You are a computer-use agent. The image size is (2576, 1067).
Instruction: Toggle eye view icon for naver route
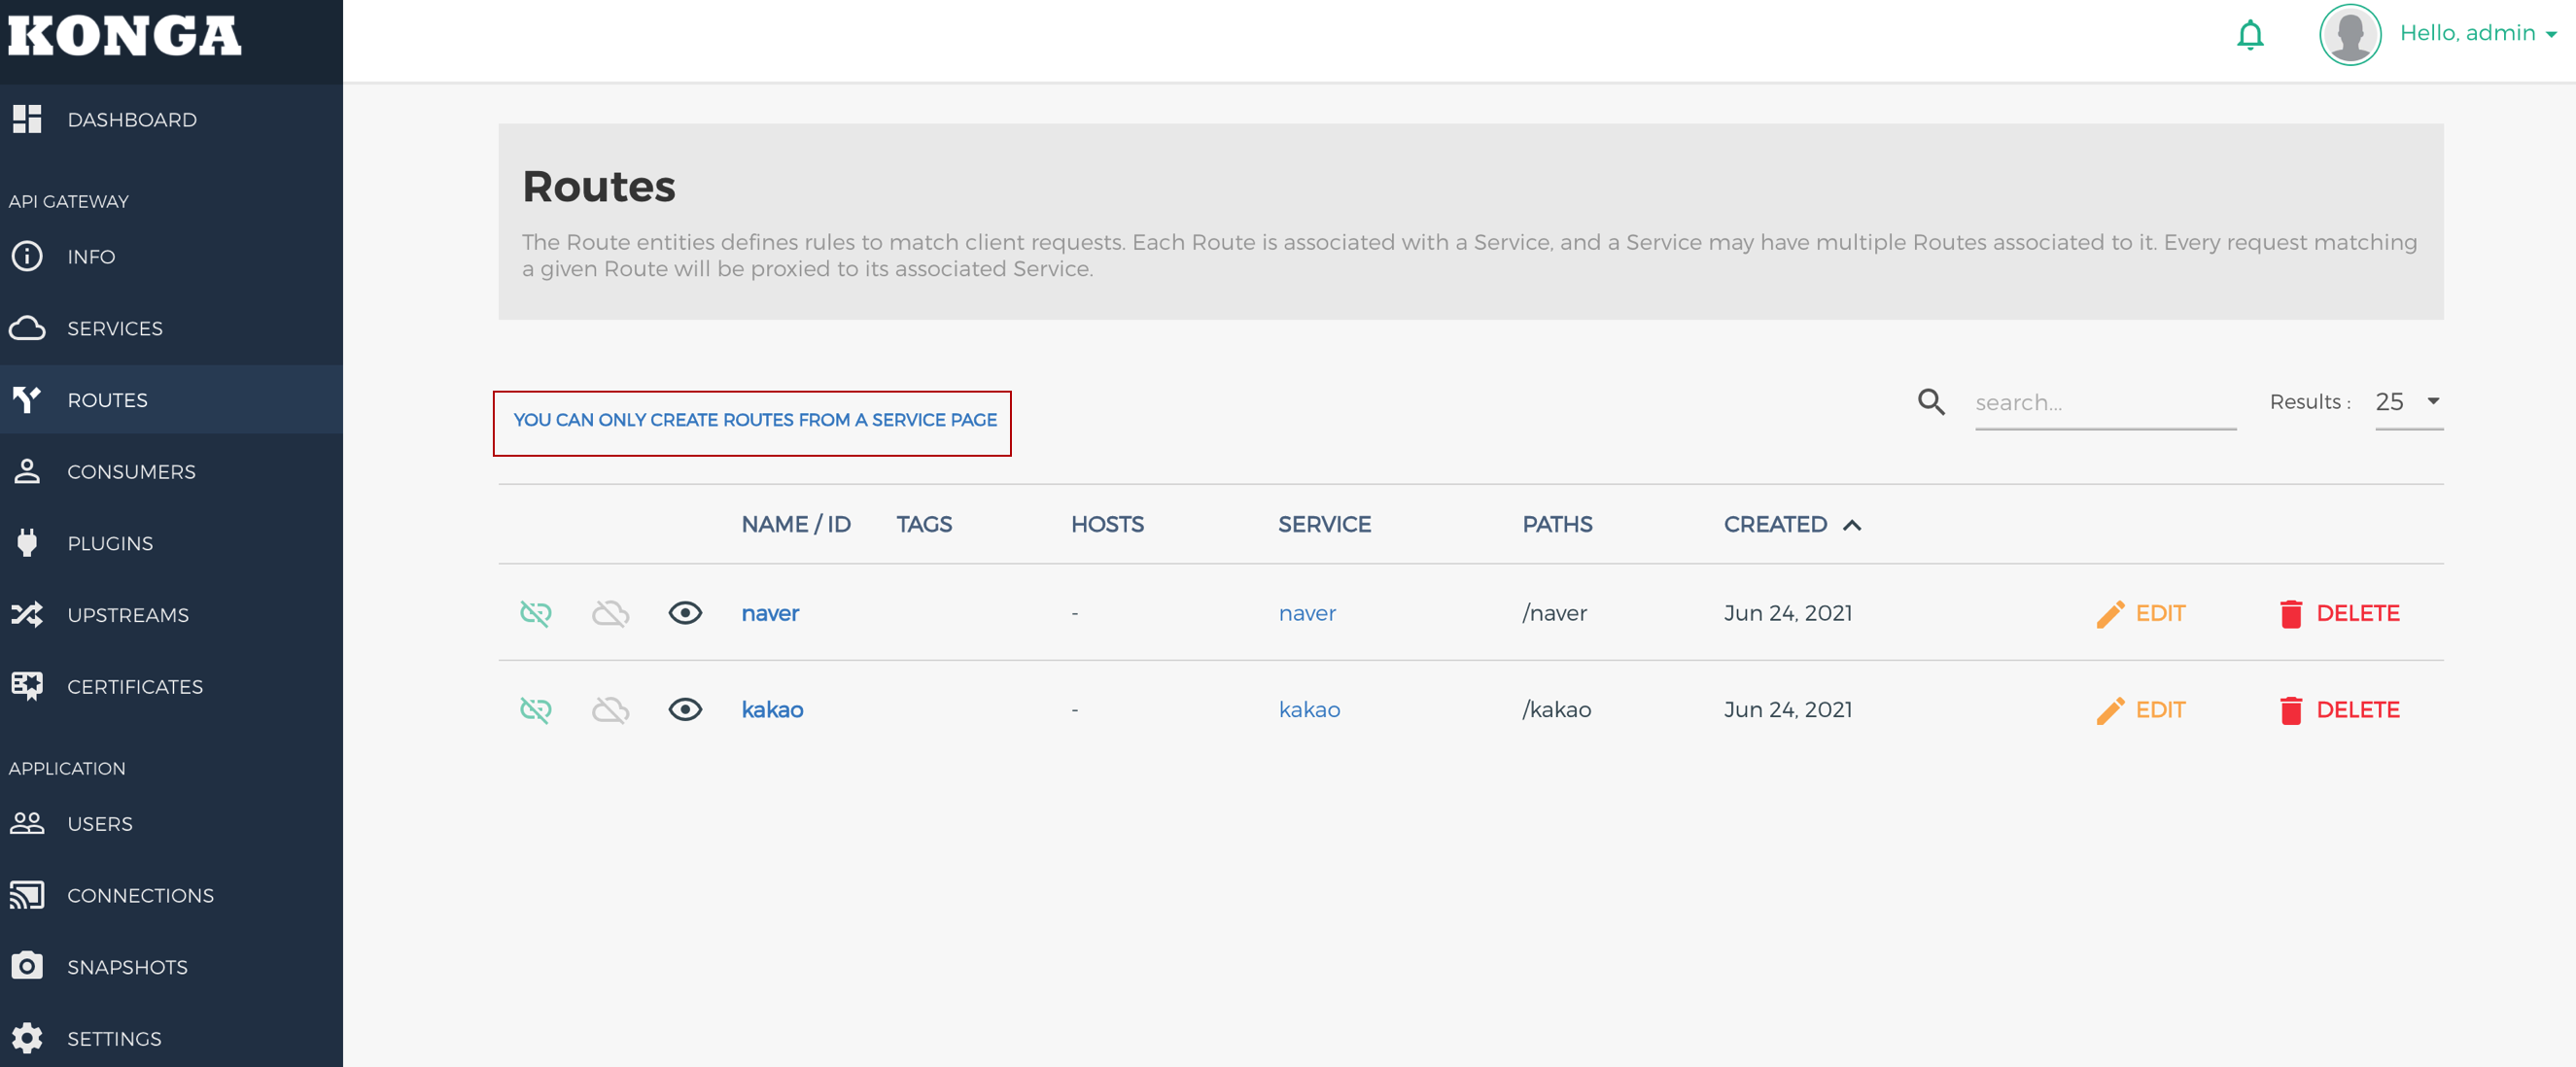(x=685, y=613)
